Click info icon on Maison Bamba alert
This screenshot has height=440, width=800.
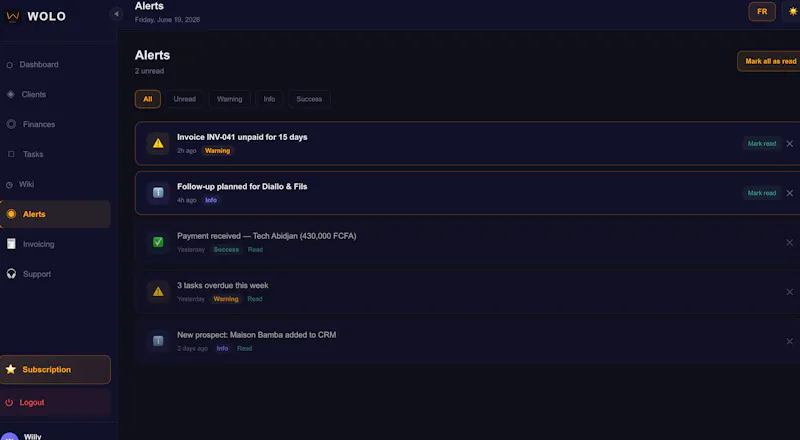158,341
